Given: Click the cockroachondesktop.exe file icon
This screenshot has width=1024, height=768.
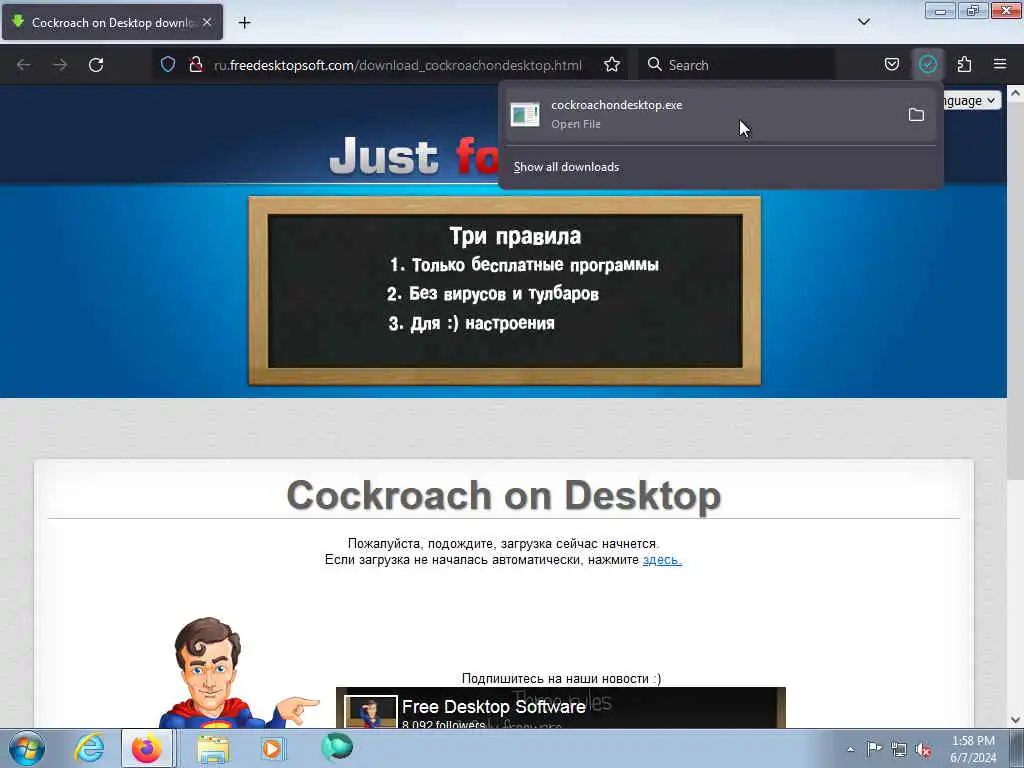Looking at the screenshot, I should point(525,115).
